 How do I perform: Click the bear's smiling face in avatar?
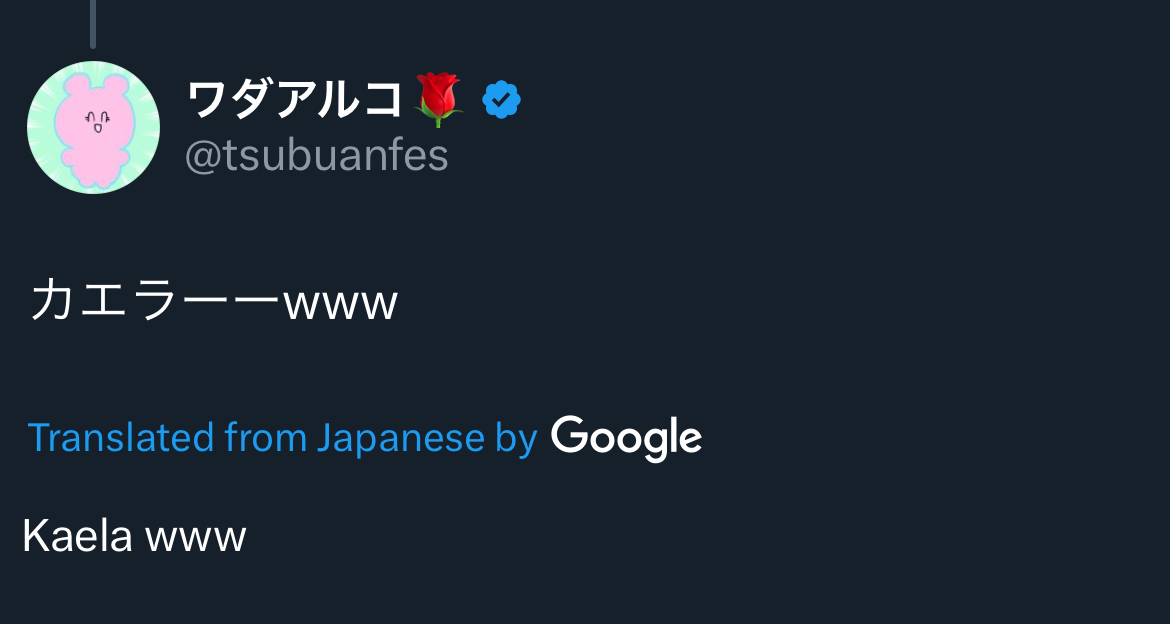[x=96, y=121]
